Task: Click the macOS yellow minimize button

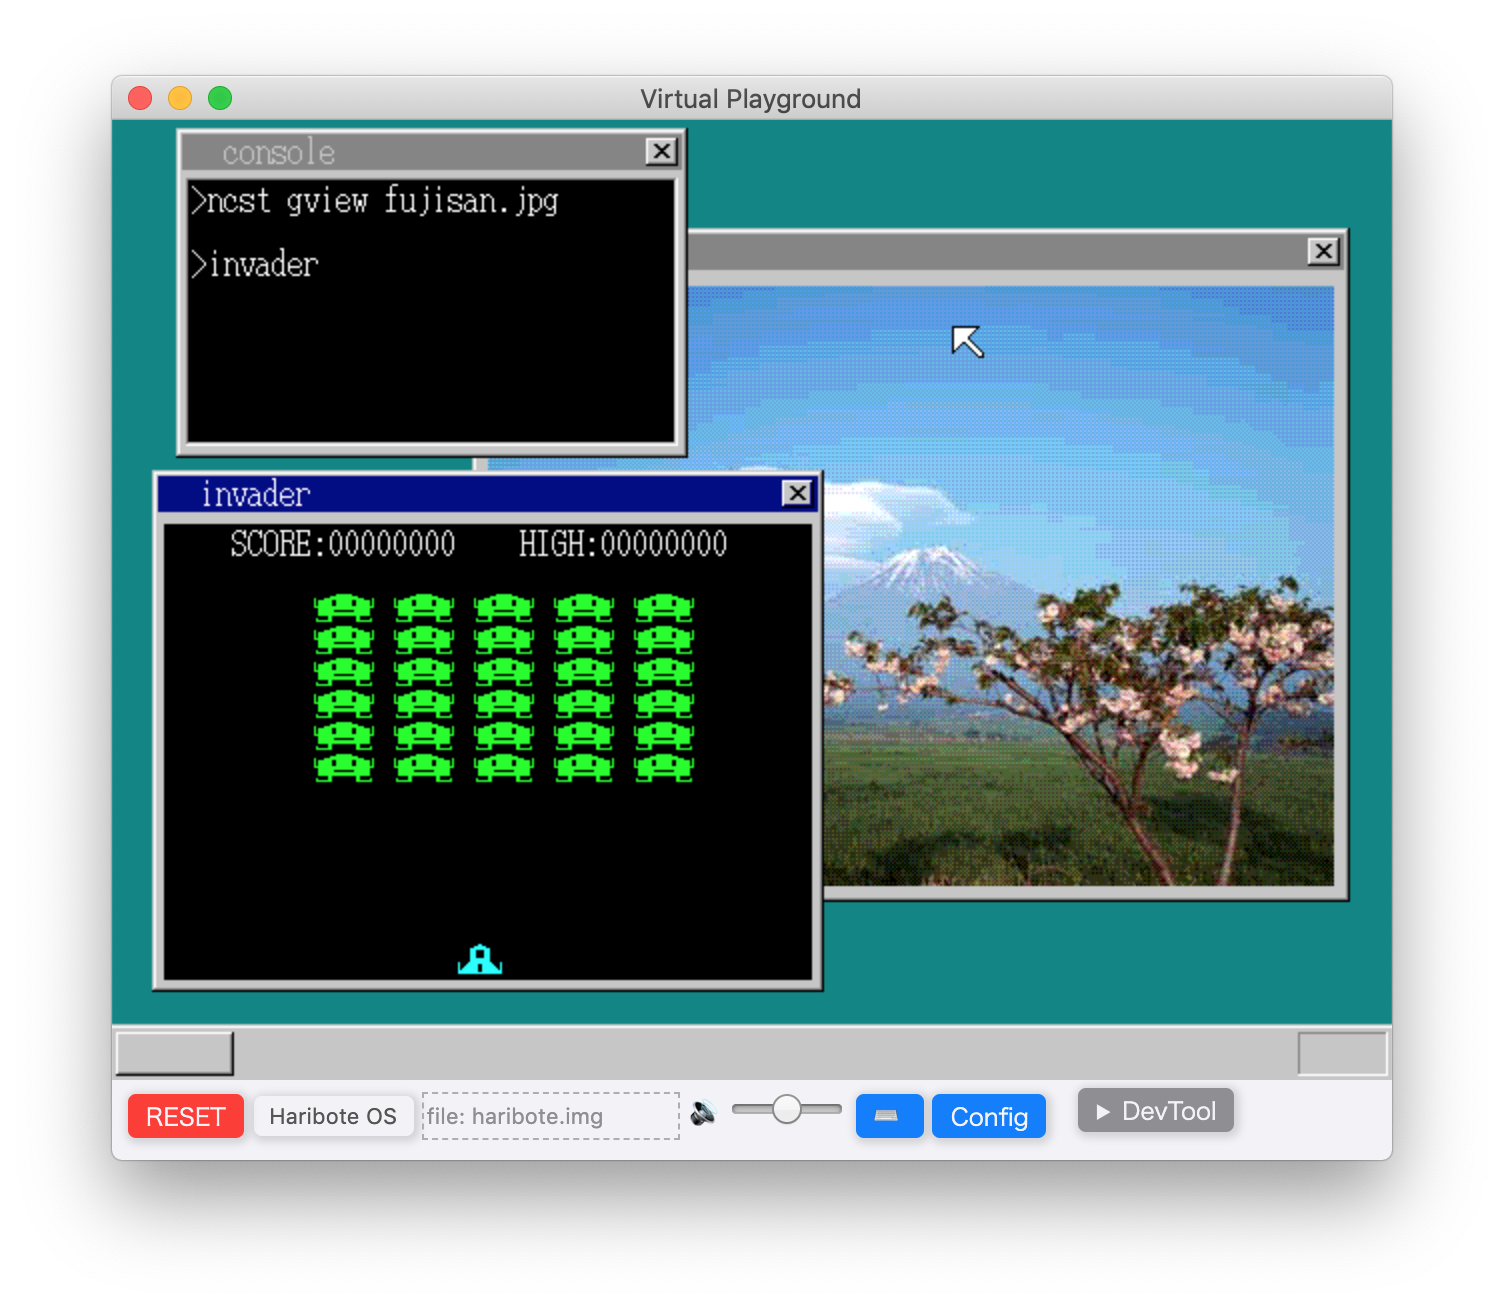Action: coord(180,98)
